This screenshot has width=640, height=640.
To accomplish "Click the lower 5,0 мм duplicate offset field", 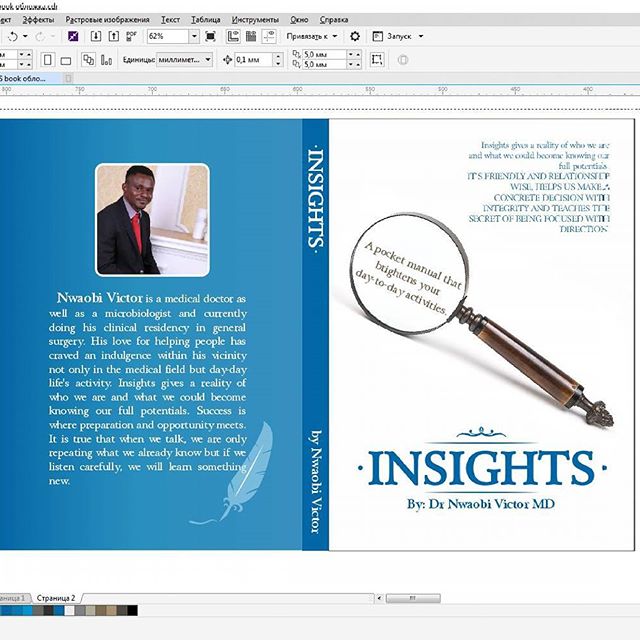I will pyautogui.click(x=324, y=64).
